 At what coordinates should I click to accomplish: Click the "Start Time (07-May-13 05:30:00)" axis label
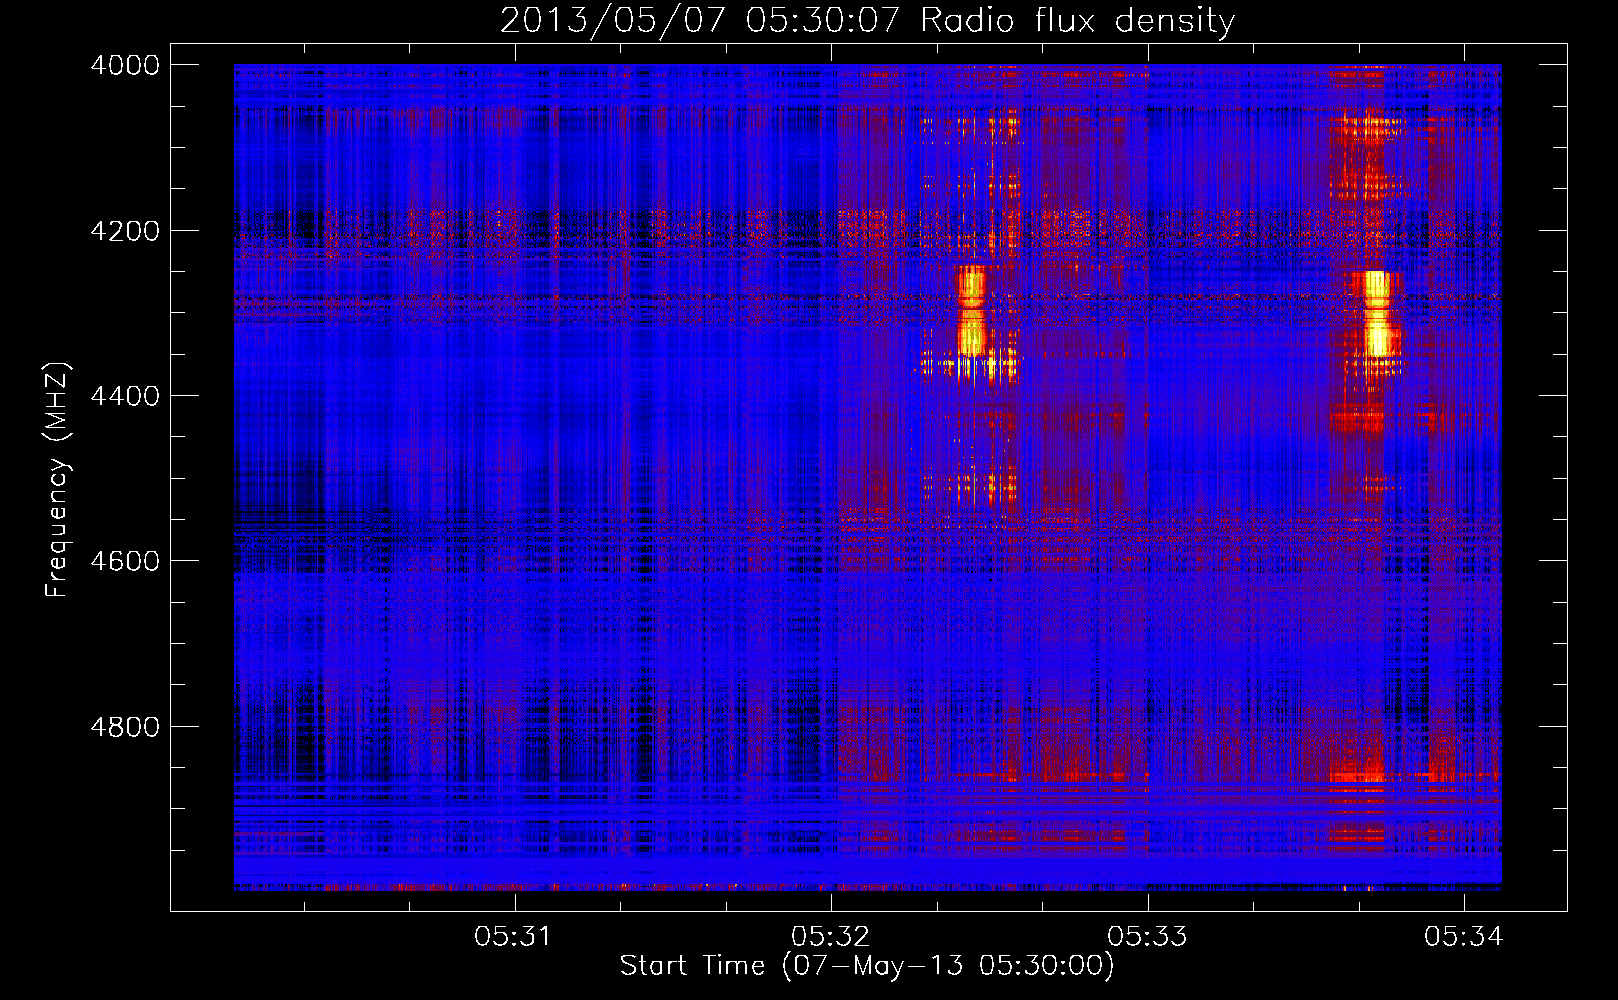tap(867, 966)
